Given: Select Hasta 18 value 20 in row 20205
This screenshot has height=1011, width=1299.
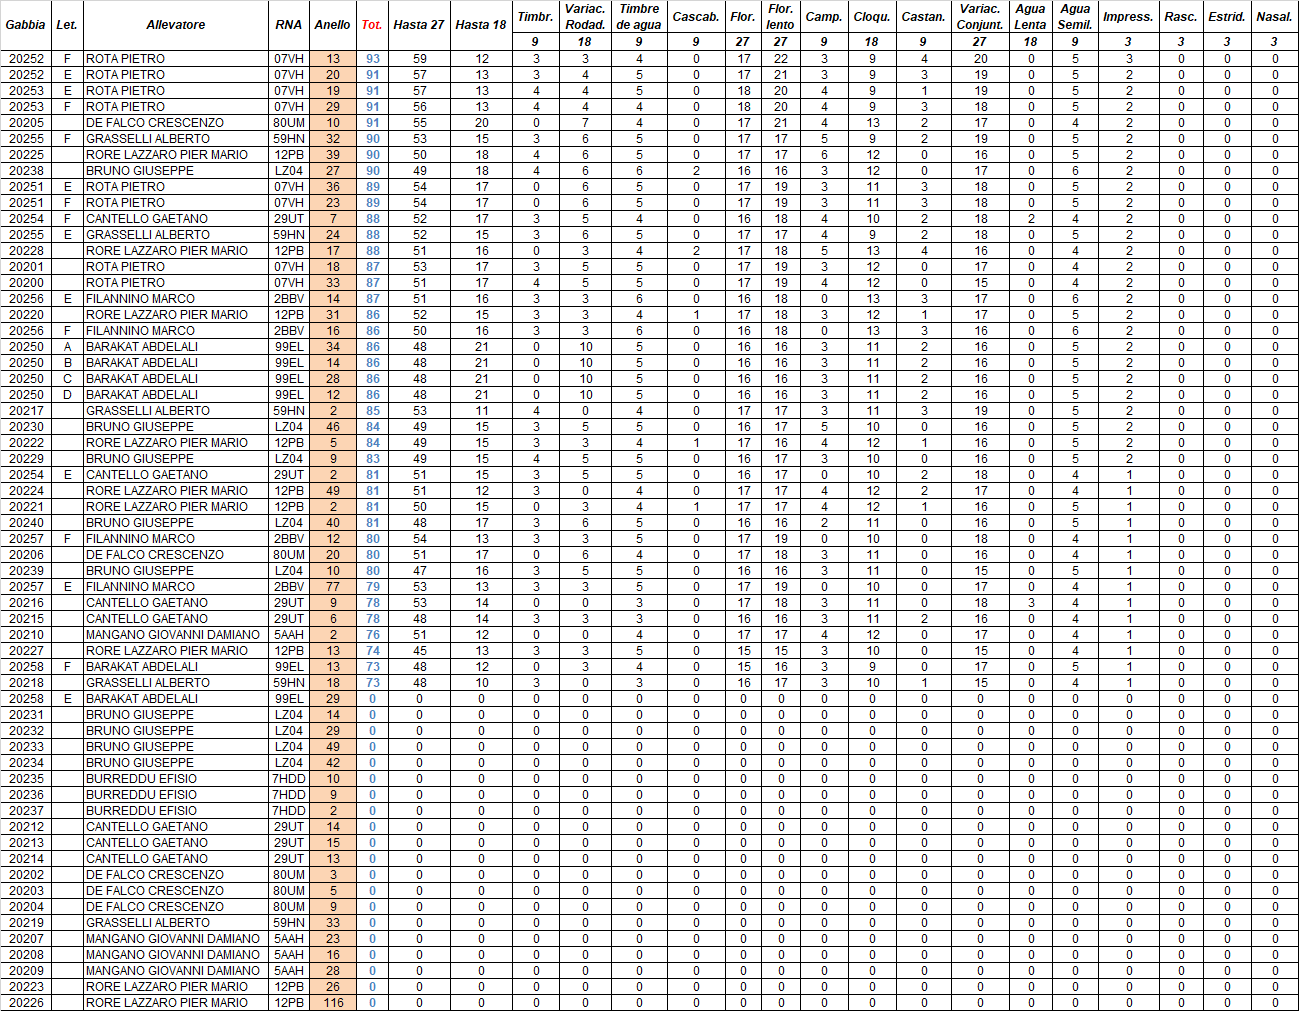Looking at the screenshot, I should 482,123.
